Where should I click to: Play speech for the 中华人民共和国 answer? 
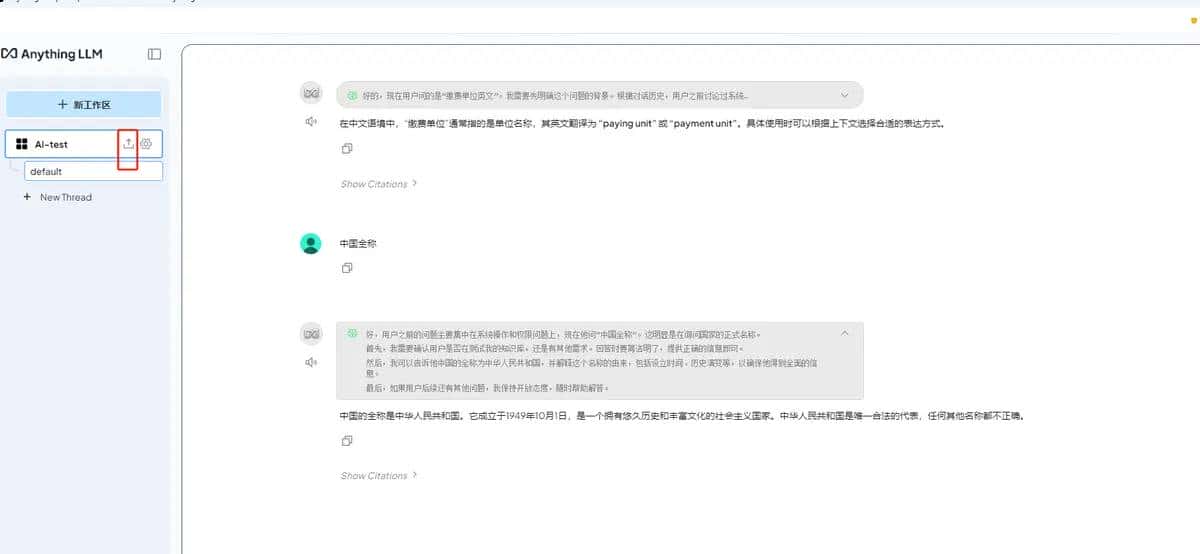pos(311,362)
